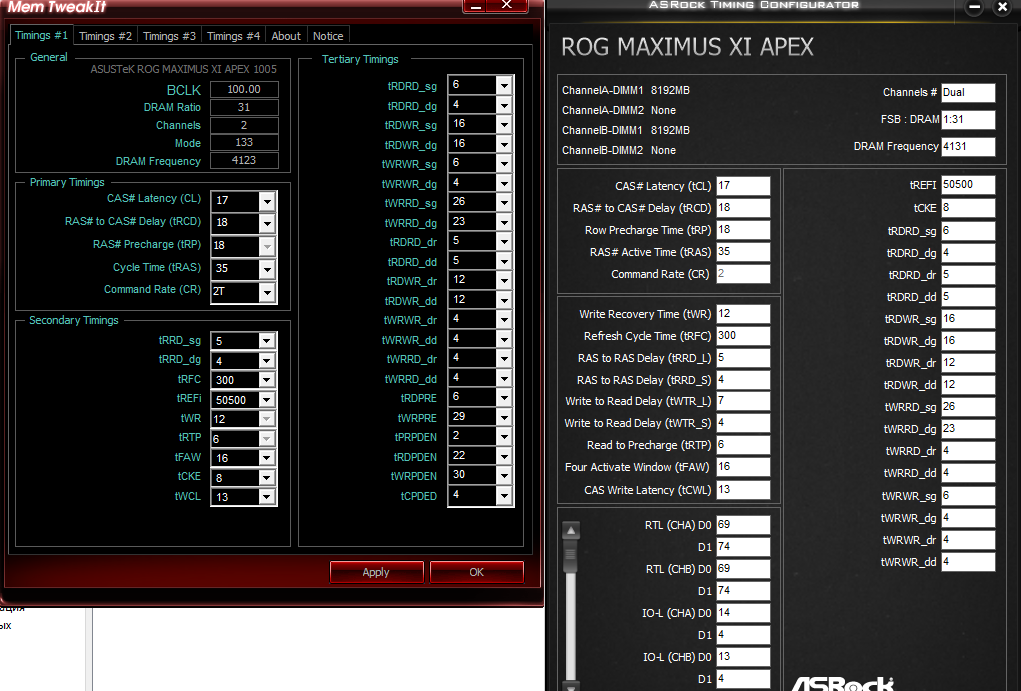
Task: Expand the tWCL dropdown in Mem TweakIt
Action: tap(267, 497)
